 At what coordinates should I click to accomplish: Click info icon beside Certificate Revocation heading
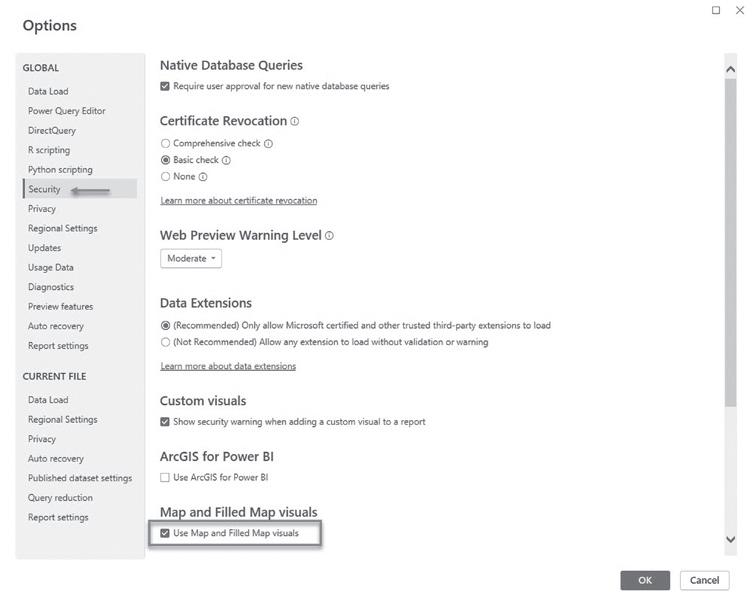[x=294, y=121]
